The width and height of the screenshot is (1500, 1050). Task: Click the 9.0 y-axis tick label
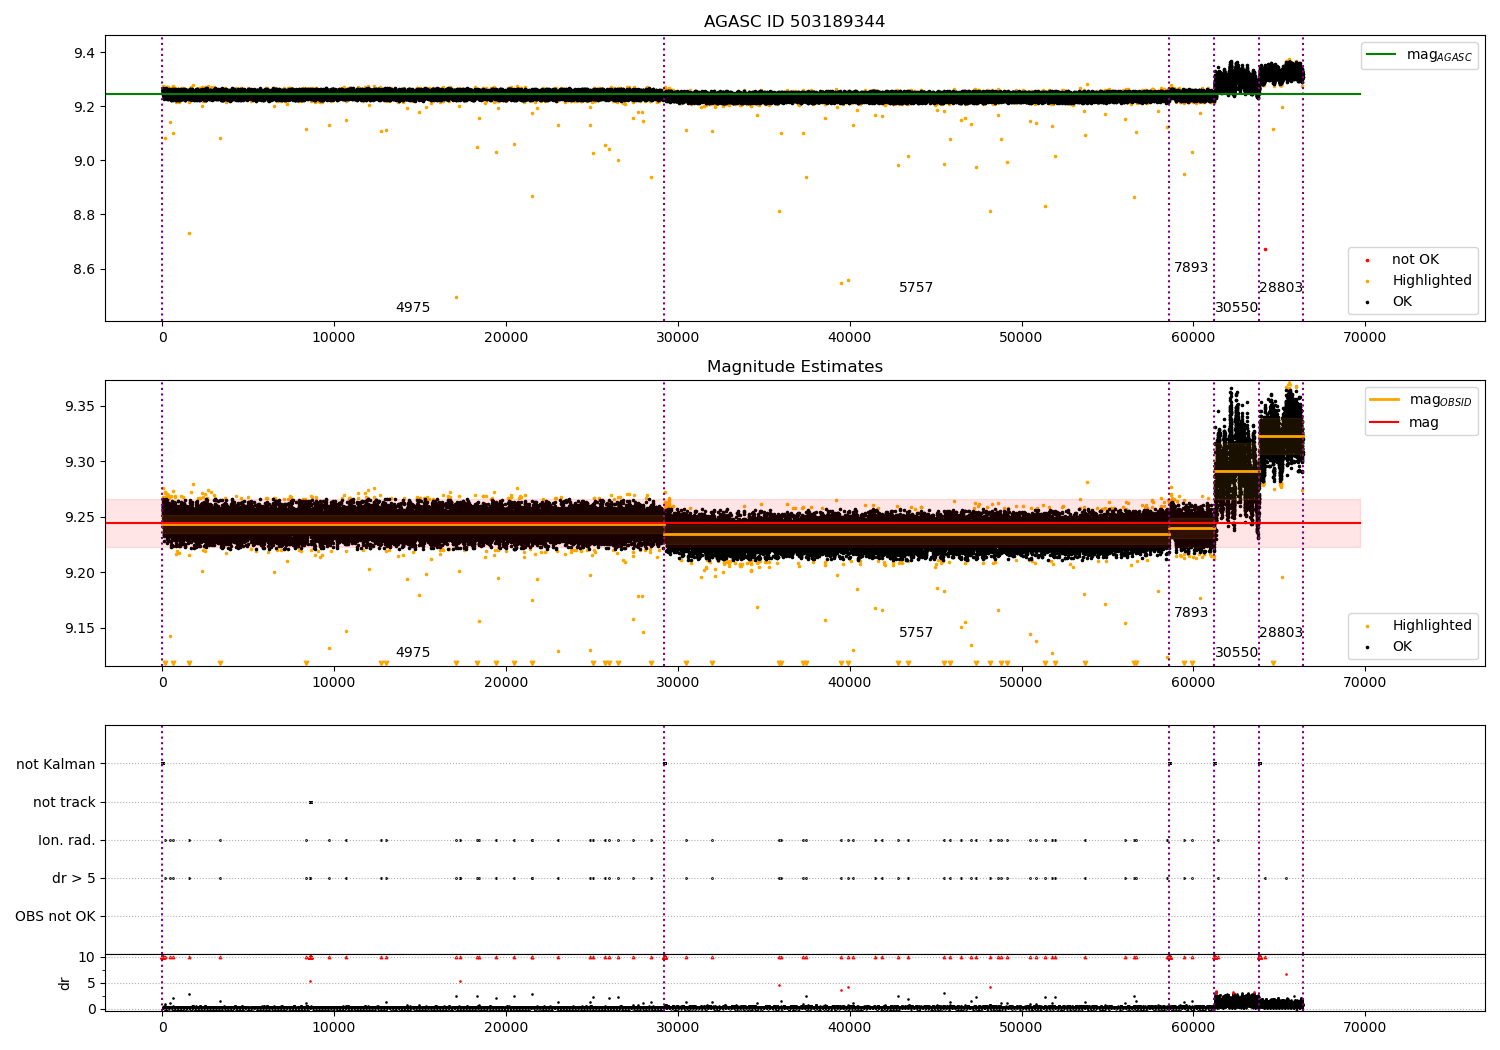click(x=84, y=161)
